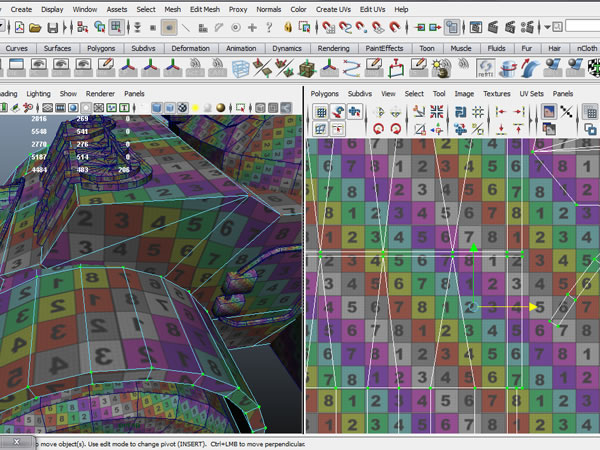600x450 pixels.
Task: Open the input line operations dropdown arrow
Action: 547,27
